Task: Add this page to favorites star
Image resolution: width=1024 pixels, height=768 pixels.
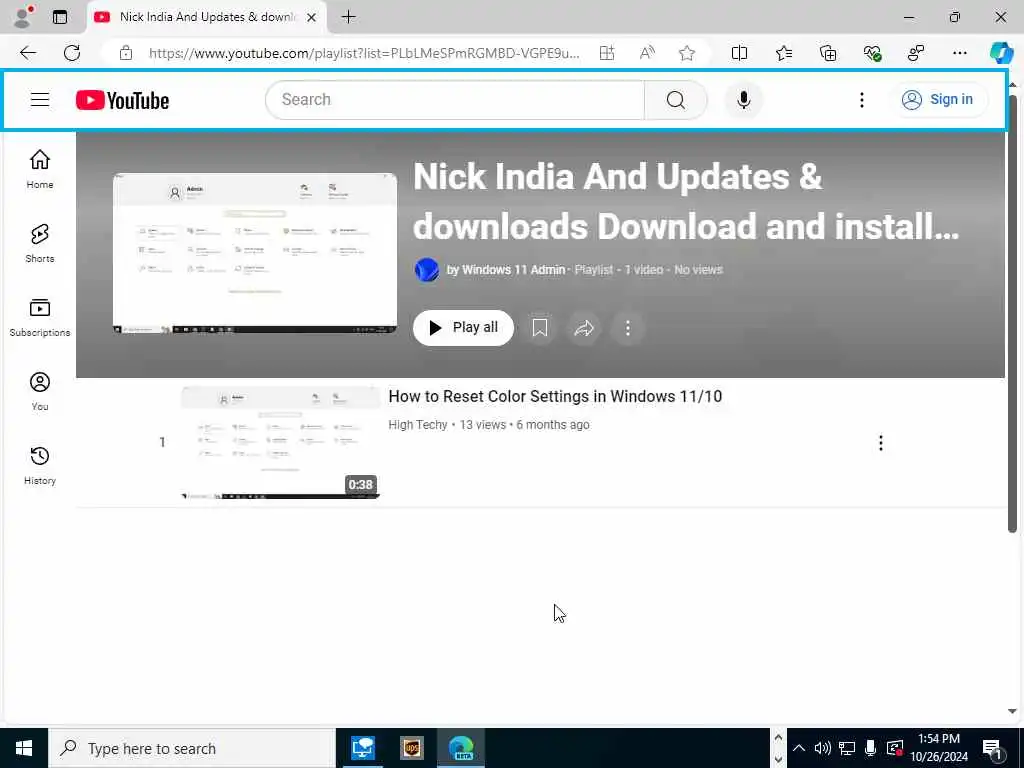Action: click(x=686, y=53)
